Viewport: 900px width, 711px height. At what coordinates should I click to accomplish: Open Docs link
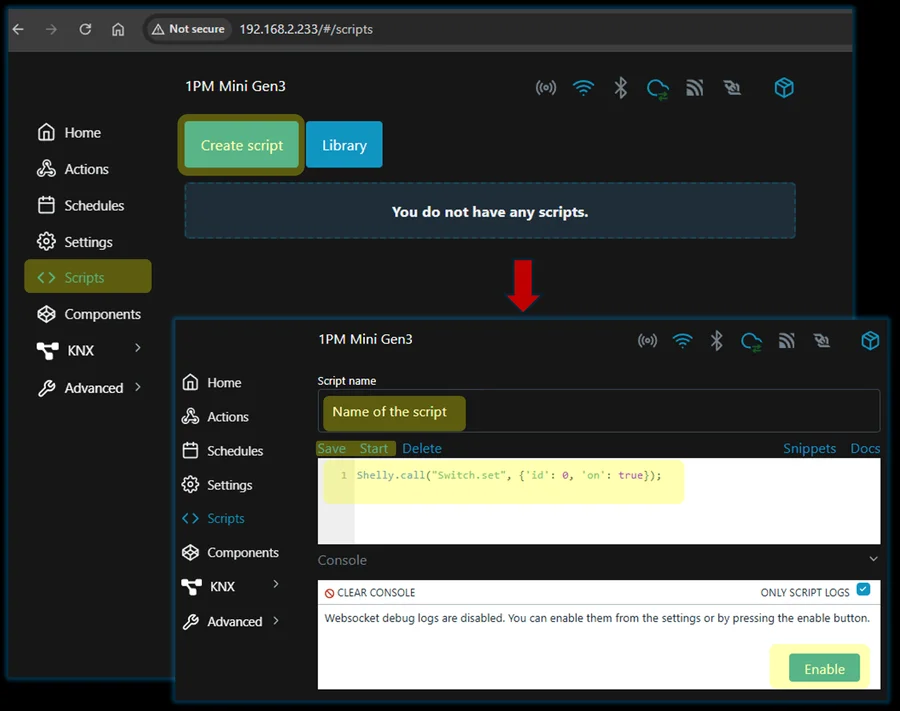865,448
